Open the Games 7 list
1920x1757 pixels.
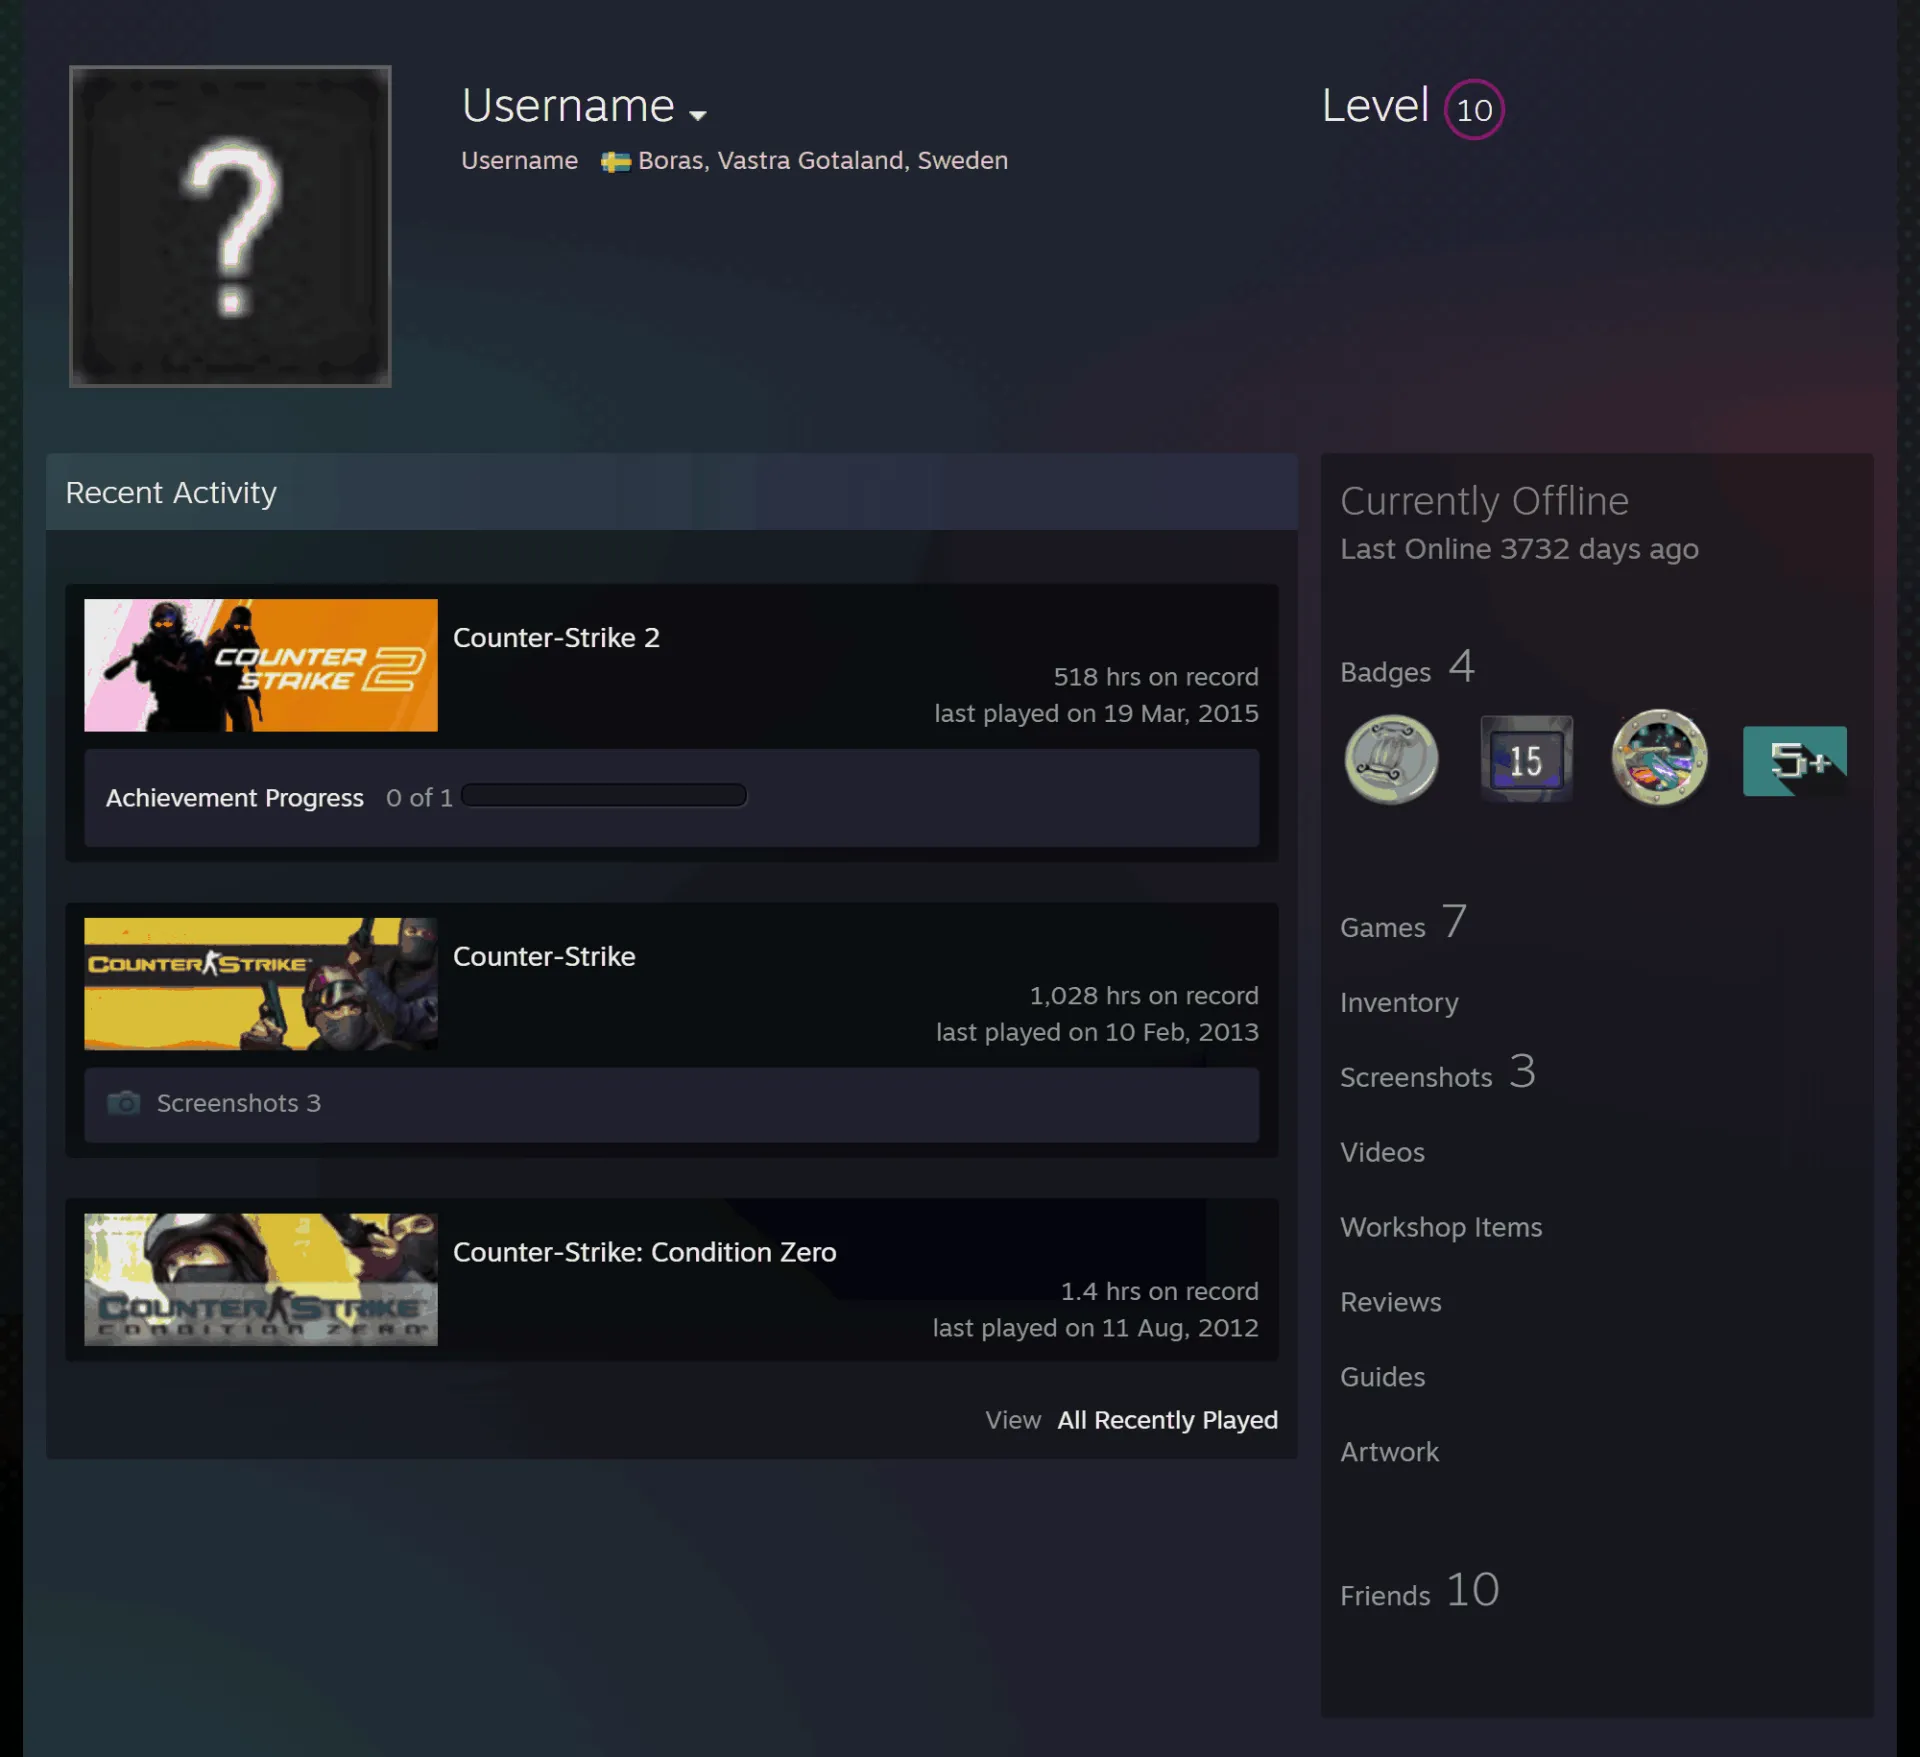coord(1403,923)
